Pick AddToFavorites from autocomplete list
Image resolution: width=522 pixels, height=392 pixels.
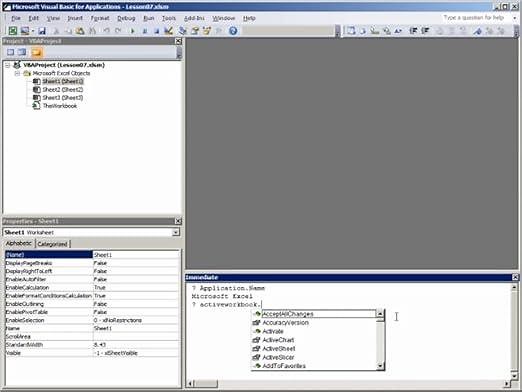pos(314,366)
